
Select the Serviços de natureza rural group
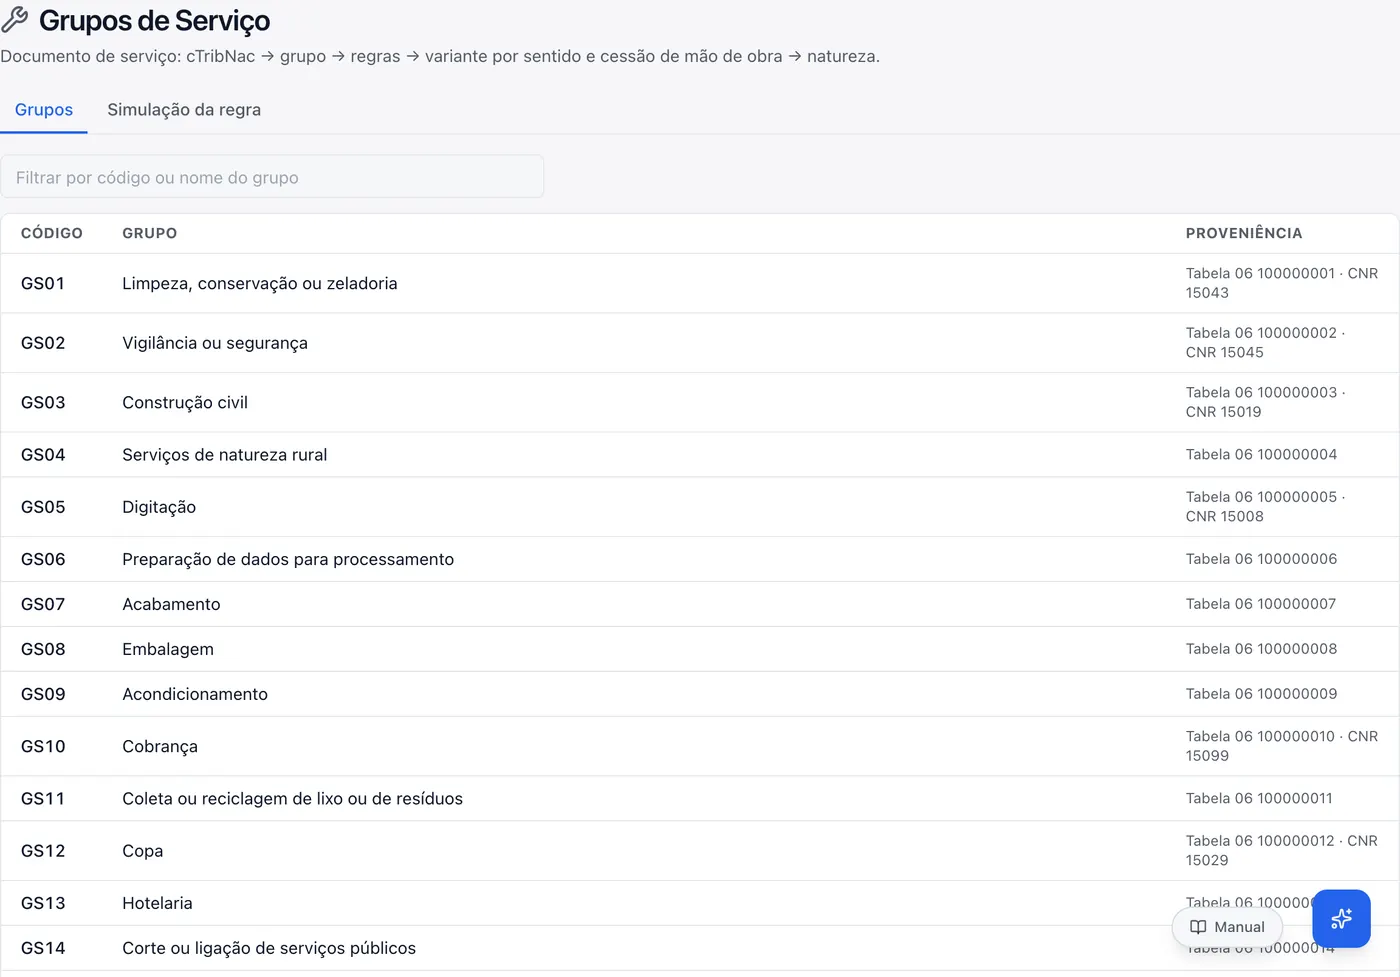click(225, 455)
